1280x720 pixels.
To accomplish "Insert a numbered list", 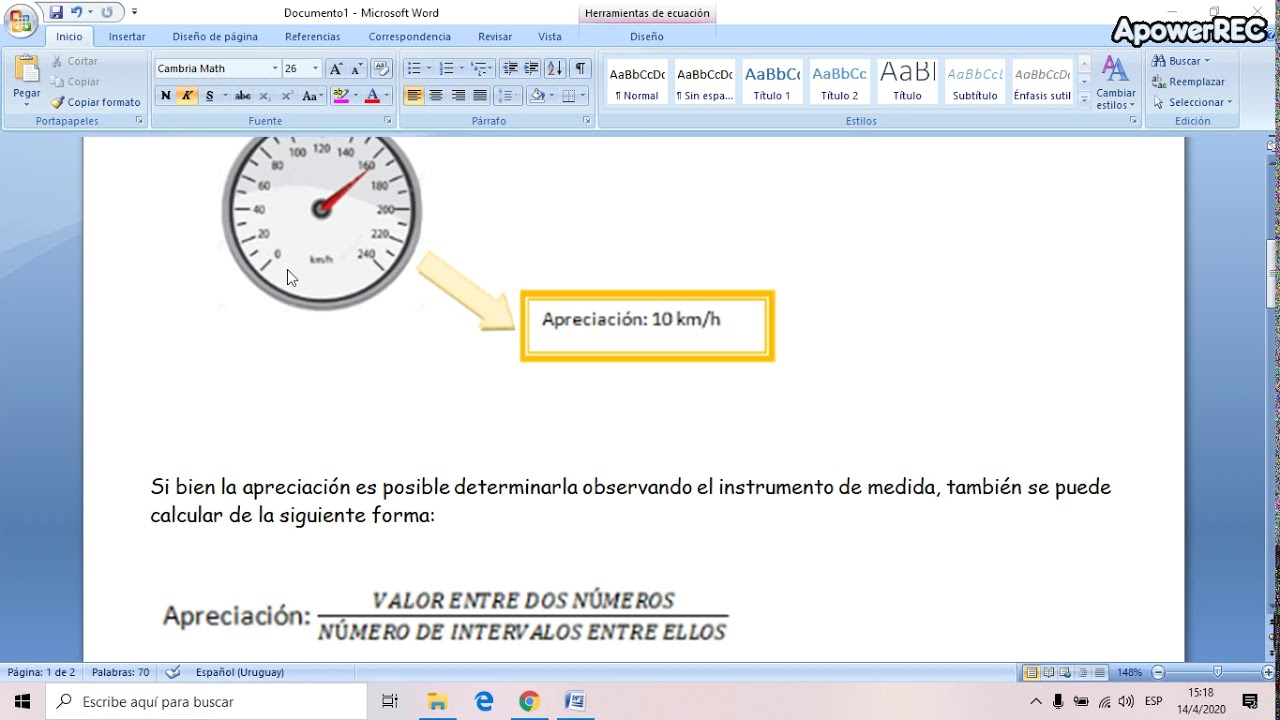I will pyautogui.click(x=446, y=69).
